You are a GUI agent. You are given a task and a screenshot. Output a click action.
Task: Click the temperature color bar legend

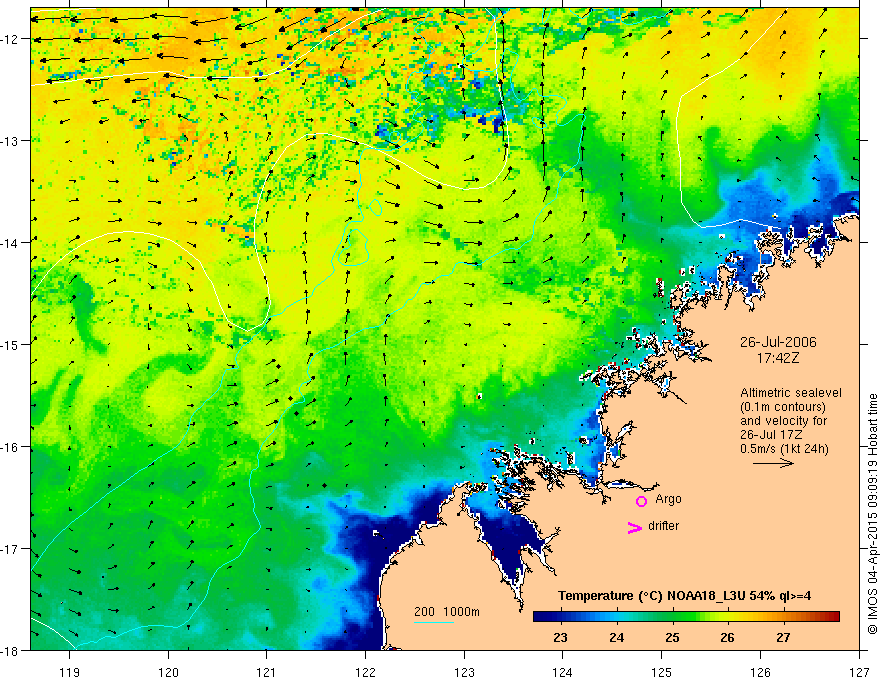click(686, 617)
